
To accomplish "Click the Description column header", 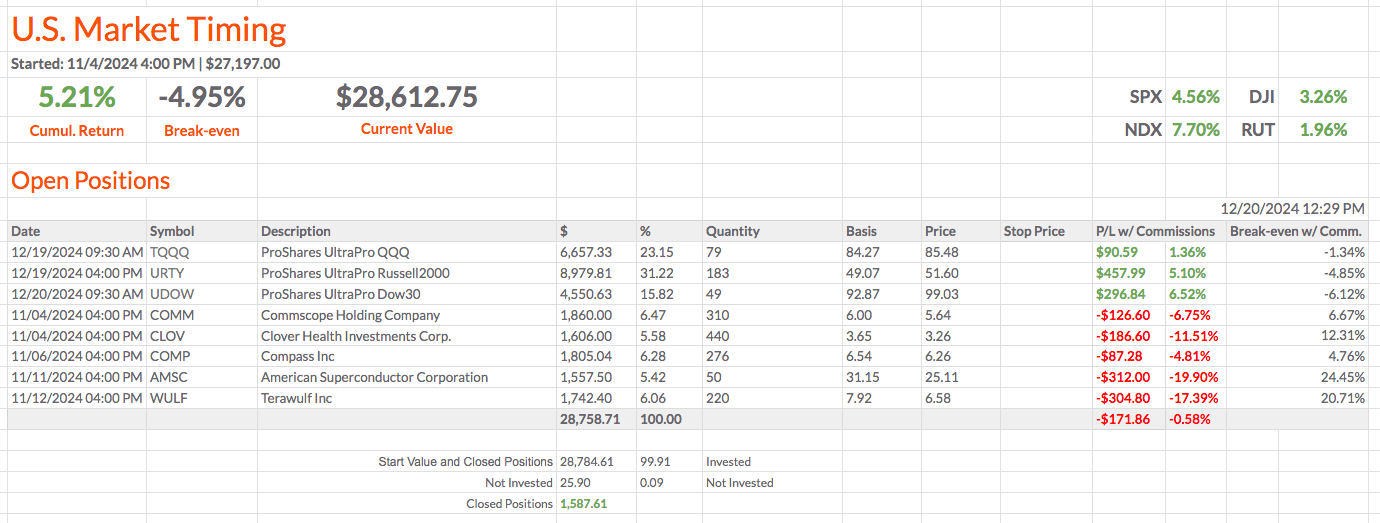I will [296, 231].
